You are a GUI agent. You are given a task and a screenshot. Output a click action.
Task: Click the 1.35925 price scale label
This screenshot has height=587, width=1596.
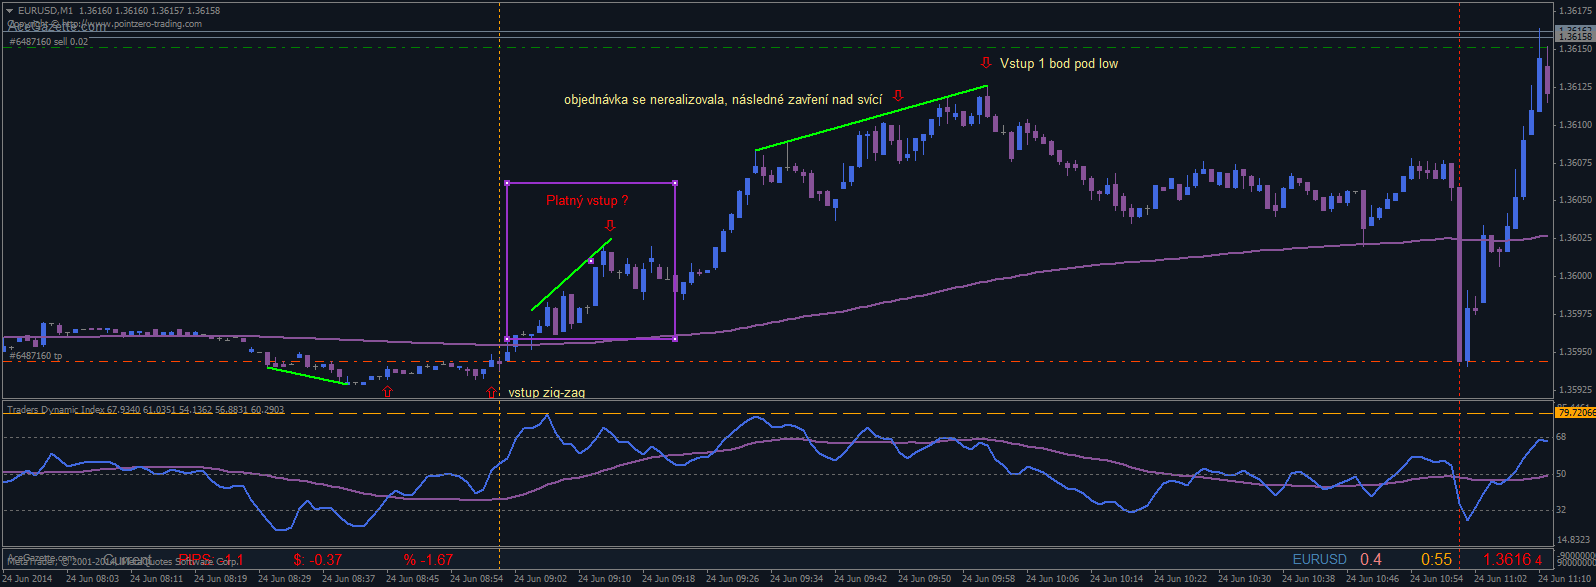pyautogui.click(x=1574, y=389)
